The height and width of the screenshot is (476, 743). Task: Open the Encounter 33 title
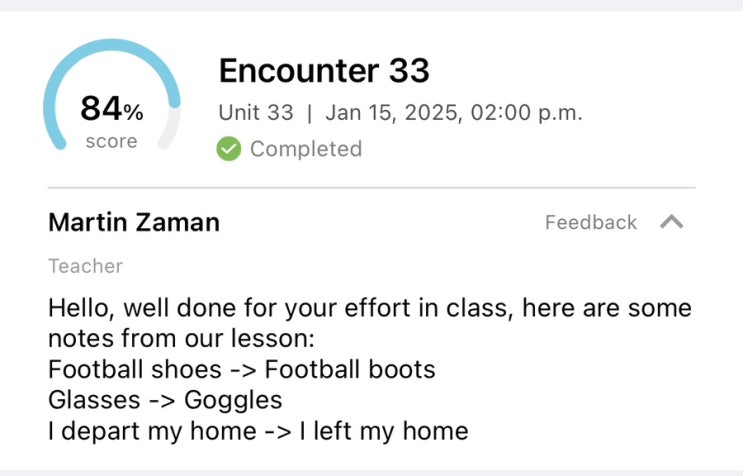point(323,71)
